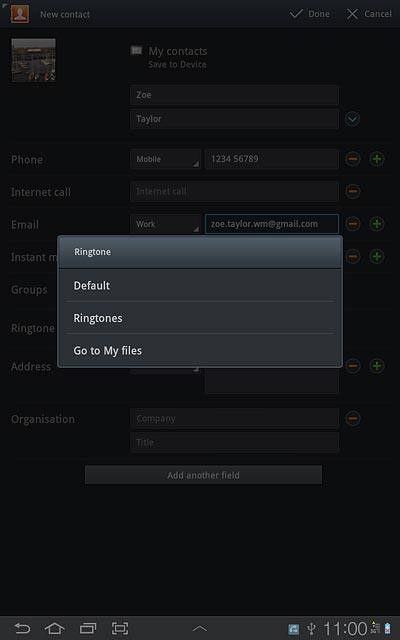Go to home screen via Home icon
400x640 pixels.
point(55,628)
